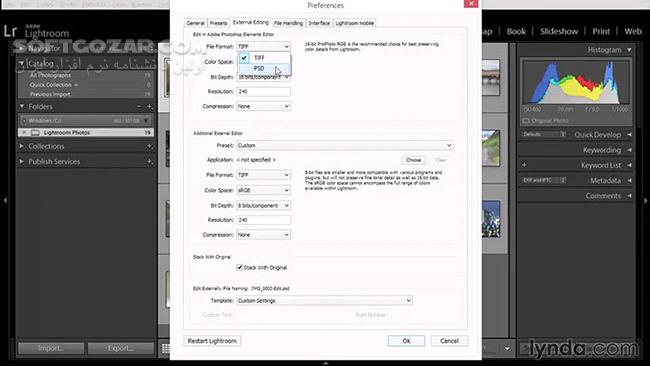Screen dimensions: 650x366
Task: Open the Lightroom mobile tab
Action: coord(354,23)
